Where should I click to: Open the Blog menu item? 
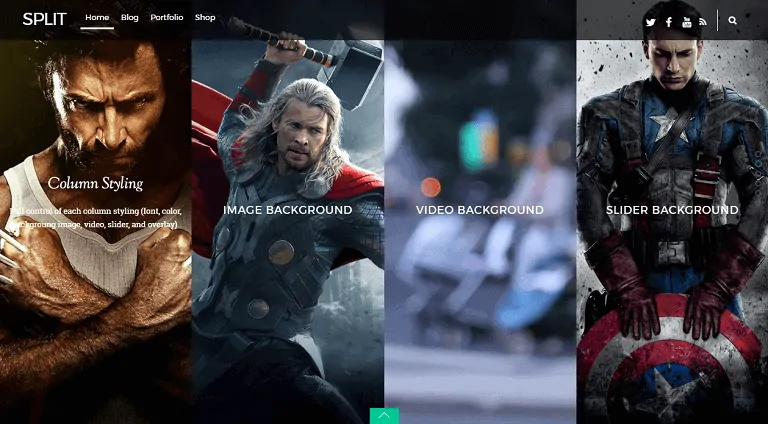[129, 17]
